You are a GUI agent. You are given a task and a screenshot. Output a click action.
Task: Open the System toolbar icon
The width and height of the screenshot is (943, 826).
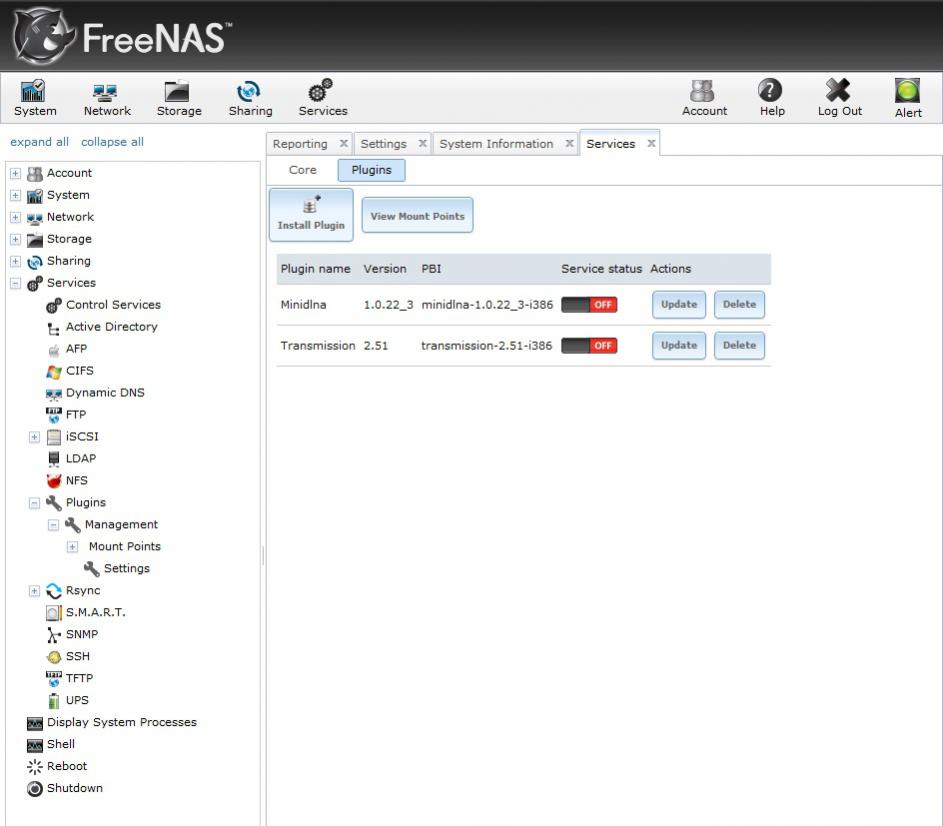pyautogui.click(x=35, y=98)
